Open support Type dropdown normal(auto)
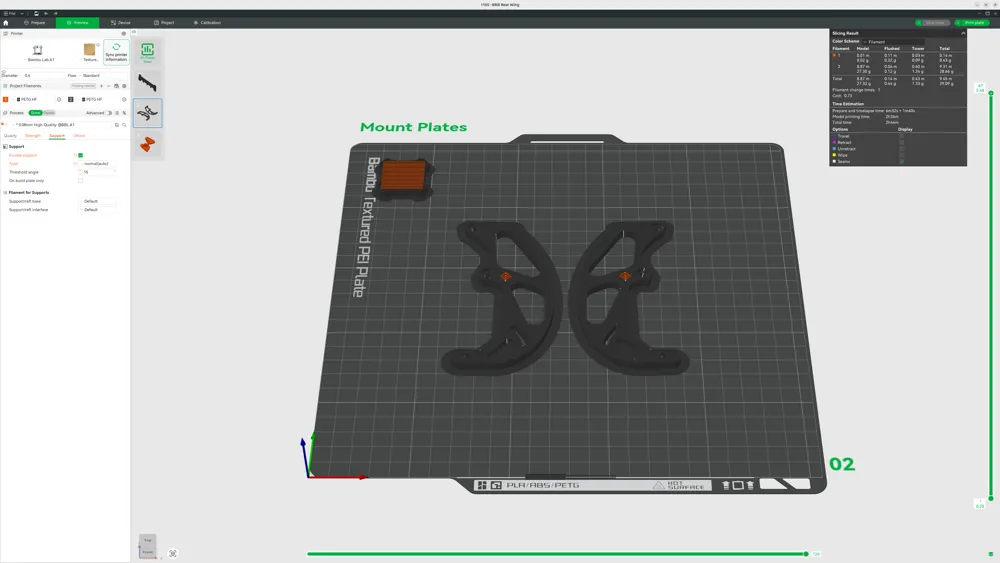This screenshot has width=1000, height=563. click(x=98, y=164)
